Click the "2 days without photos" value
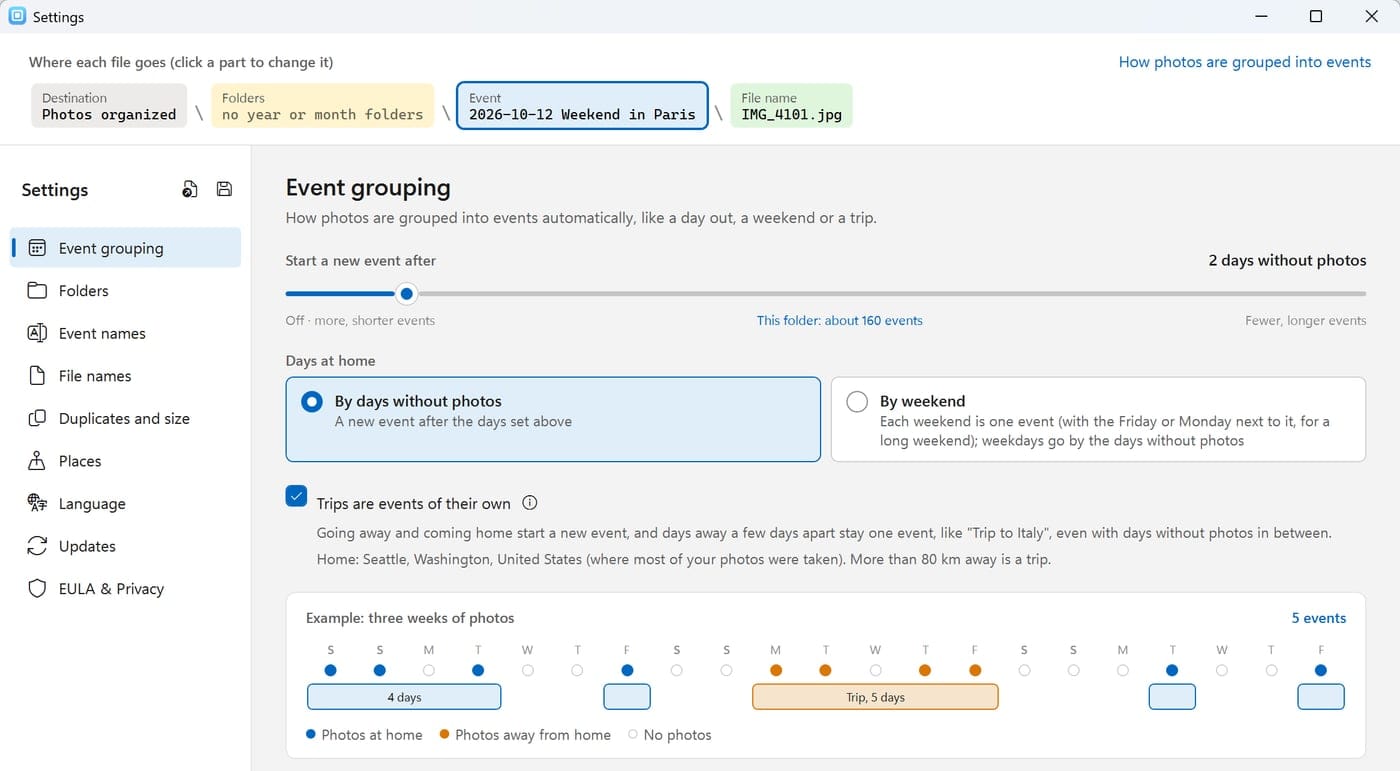 coord(1287,261)
